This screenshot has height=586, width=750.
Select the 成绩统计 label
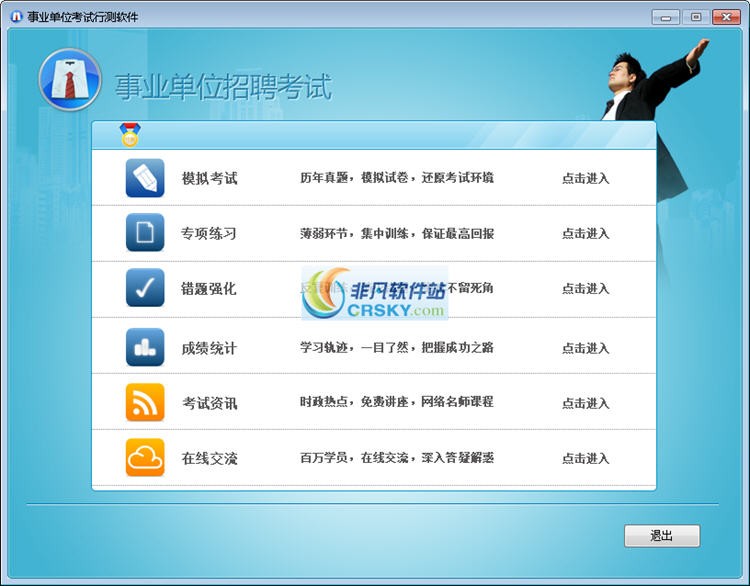click(x=209, y=348)
